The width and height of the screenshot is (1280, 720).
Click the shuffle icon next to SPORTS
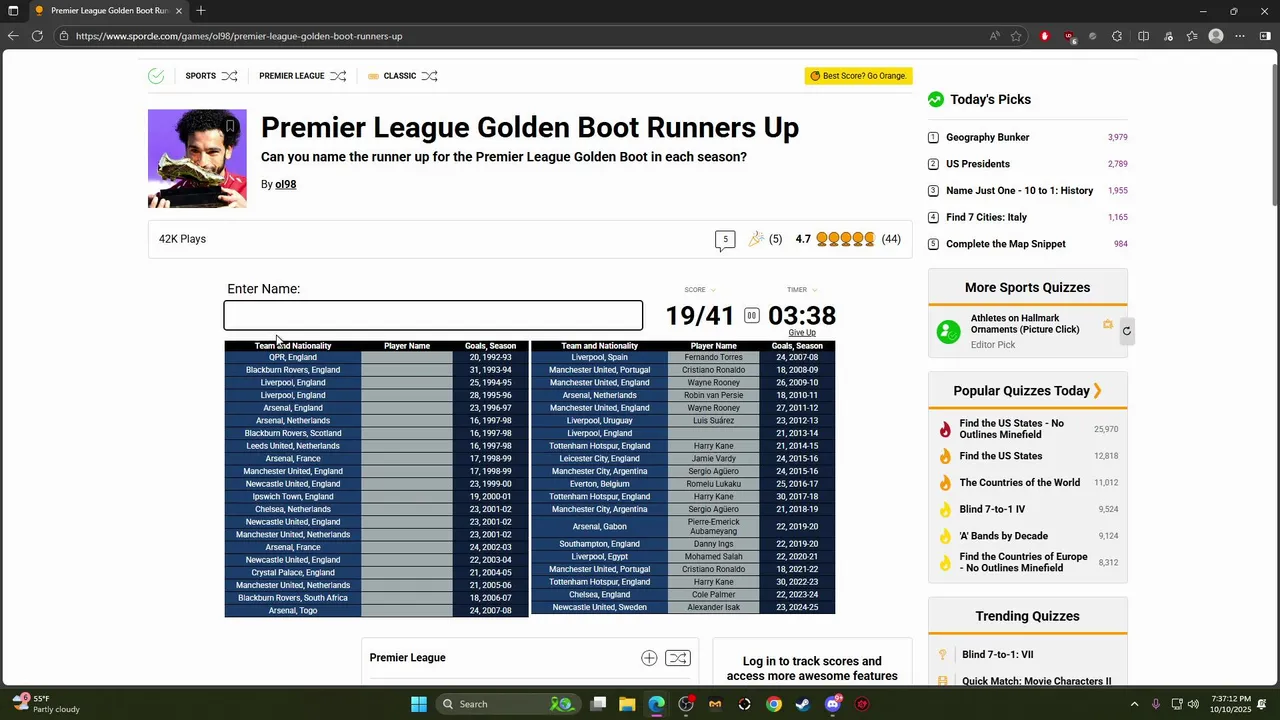pyautogui.click(x=229, y=76)
